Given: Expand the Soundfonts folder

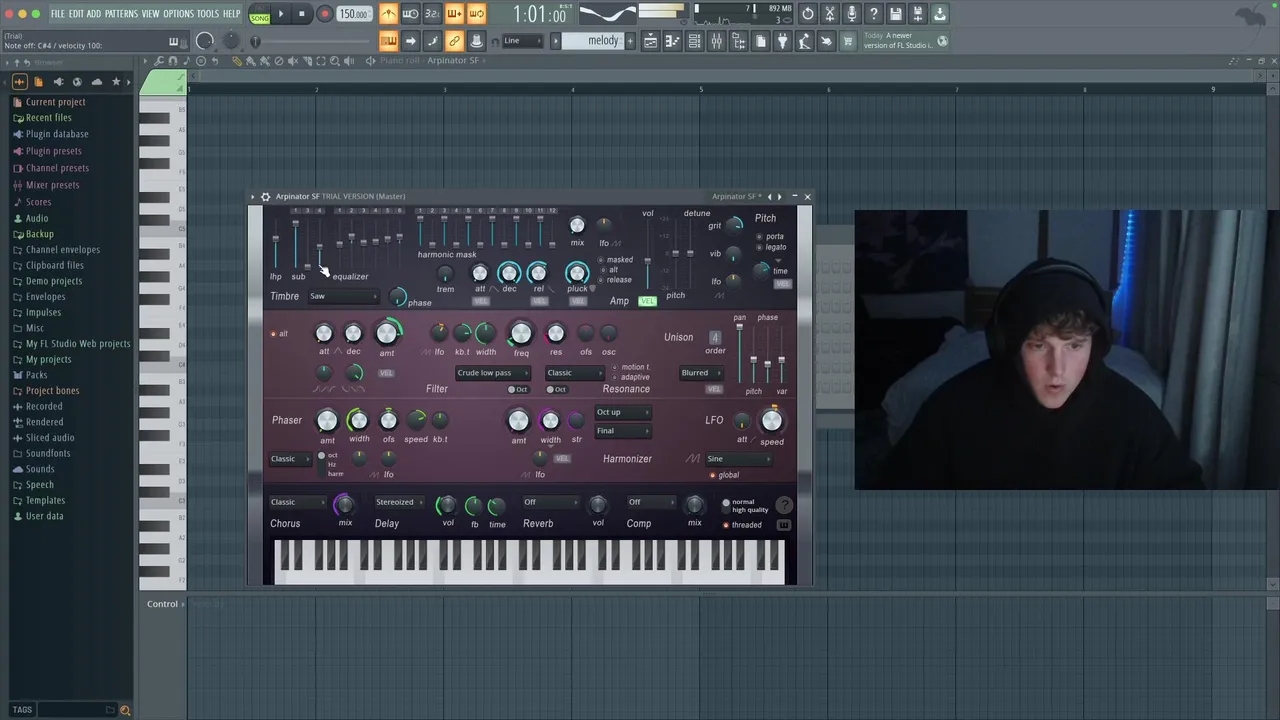Looking at the screenshot, I should [48, 453].
